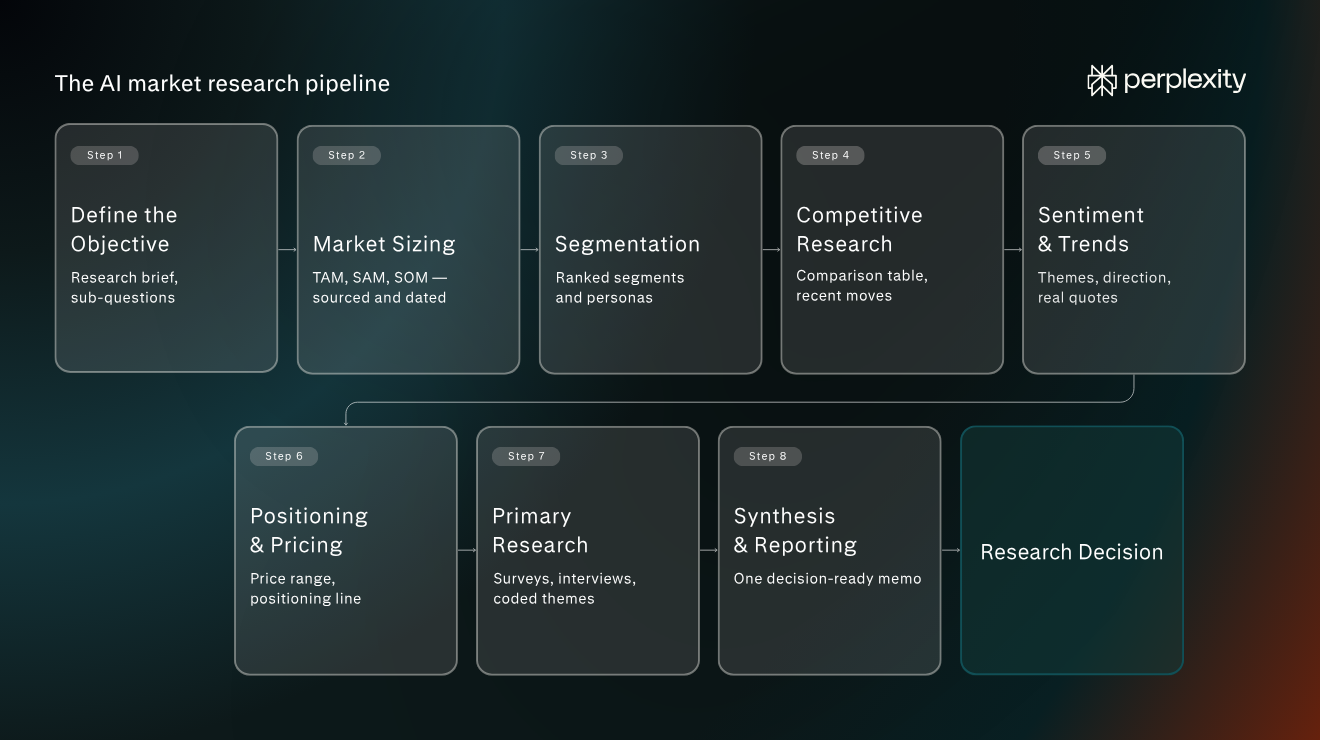Click 'Comparison table, recent moves' text

click(862, 285)
